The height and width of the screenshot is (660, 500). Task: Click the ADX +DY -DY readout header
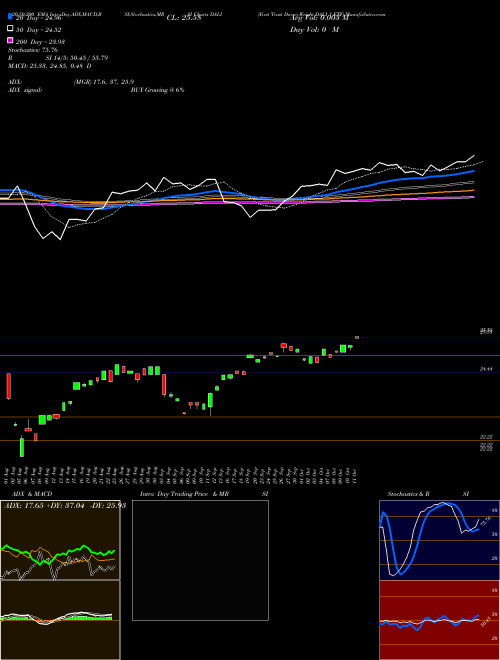pyautogui.click(x=65, y=505)
